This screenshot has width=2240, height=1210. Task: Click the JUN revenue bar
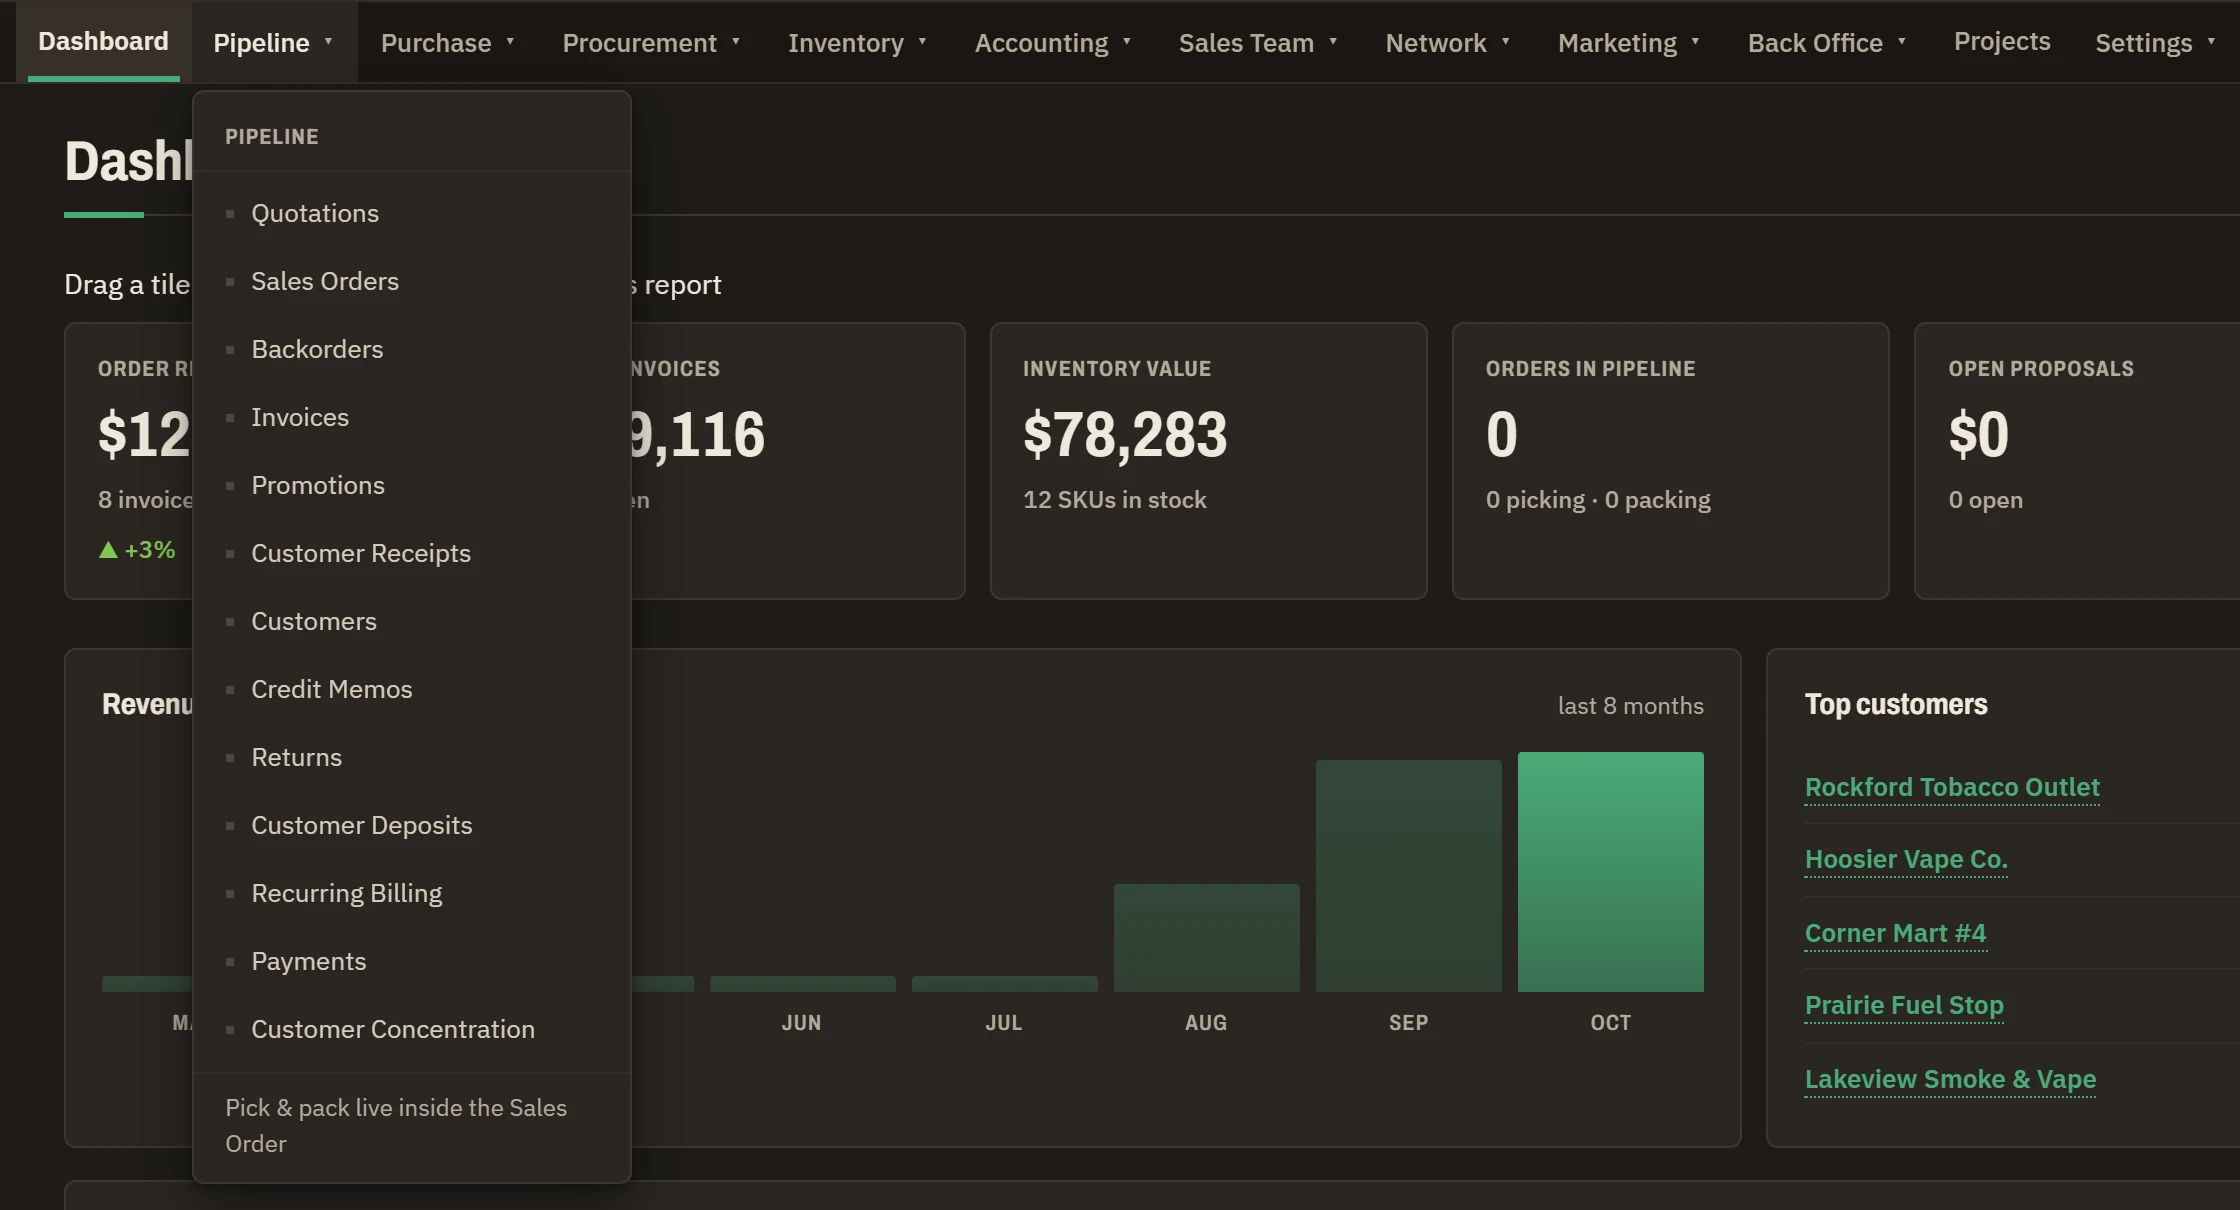click(x=802, y=984)
